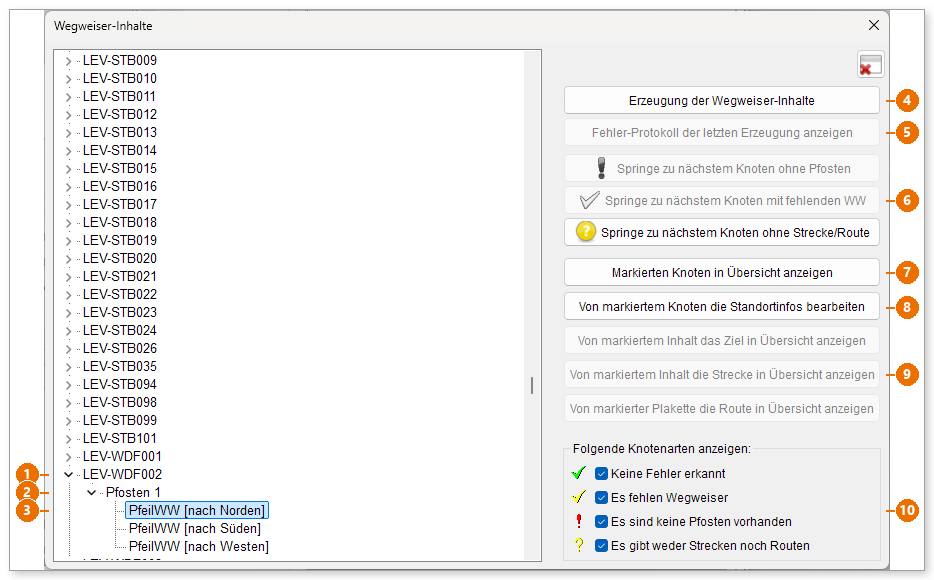Click the LEV-STB012 item

120,114
